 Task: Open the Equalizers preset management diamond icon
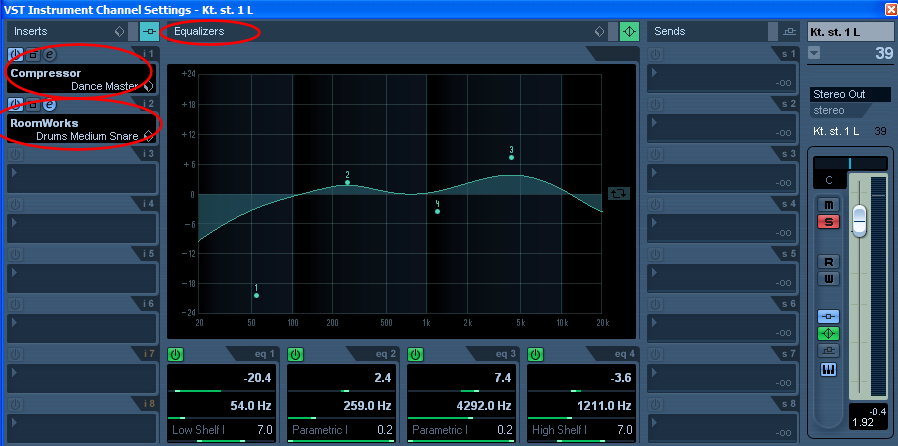coord(599,31)
